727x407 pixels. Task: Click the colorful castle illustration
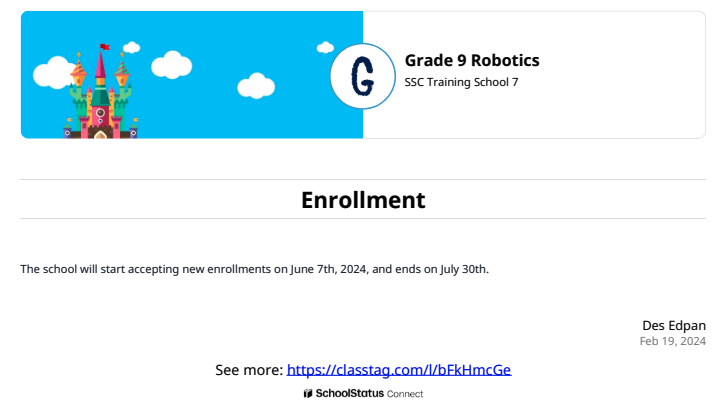click(101, 92)
